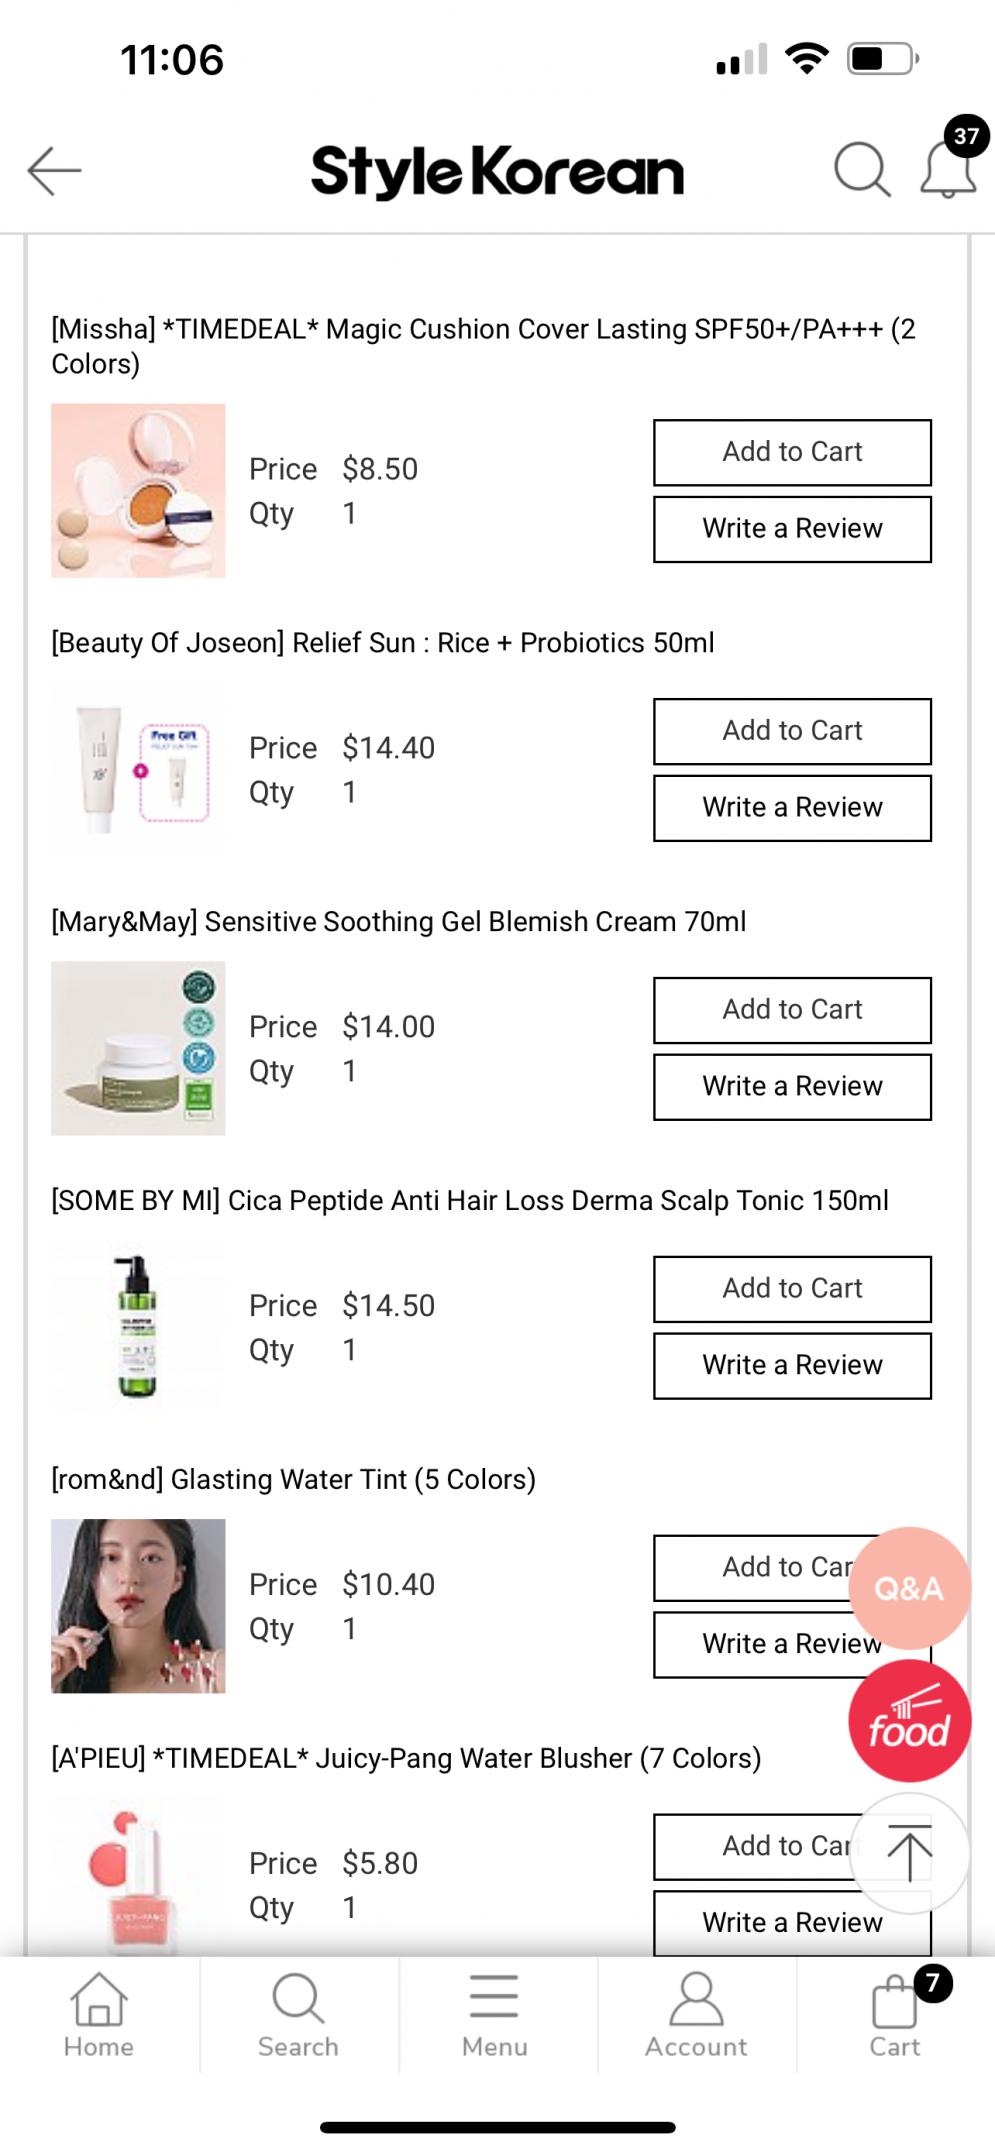
Task: Open the Account tab
Action: point(696,2015)
